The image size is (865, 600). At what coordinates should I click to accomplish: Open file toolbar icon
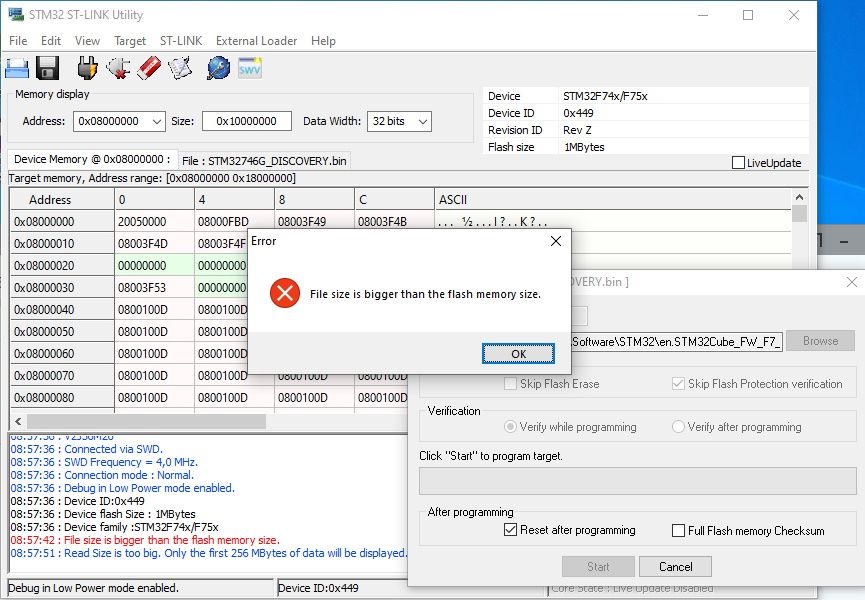pos(17,68)
